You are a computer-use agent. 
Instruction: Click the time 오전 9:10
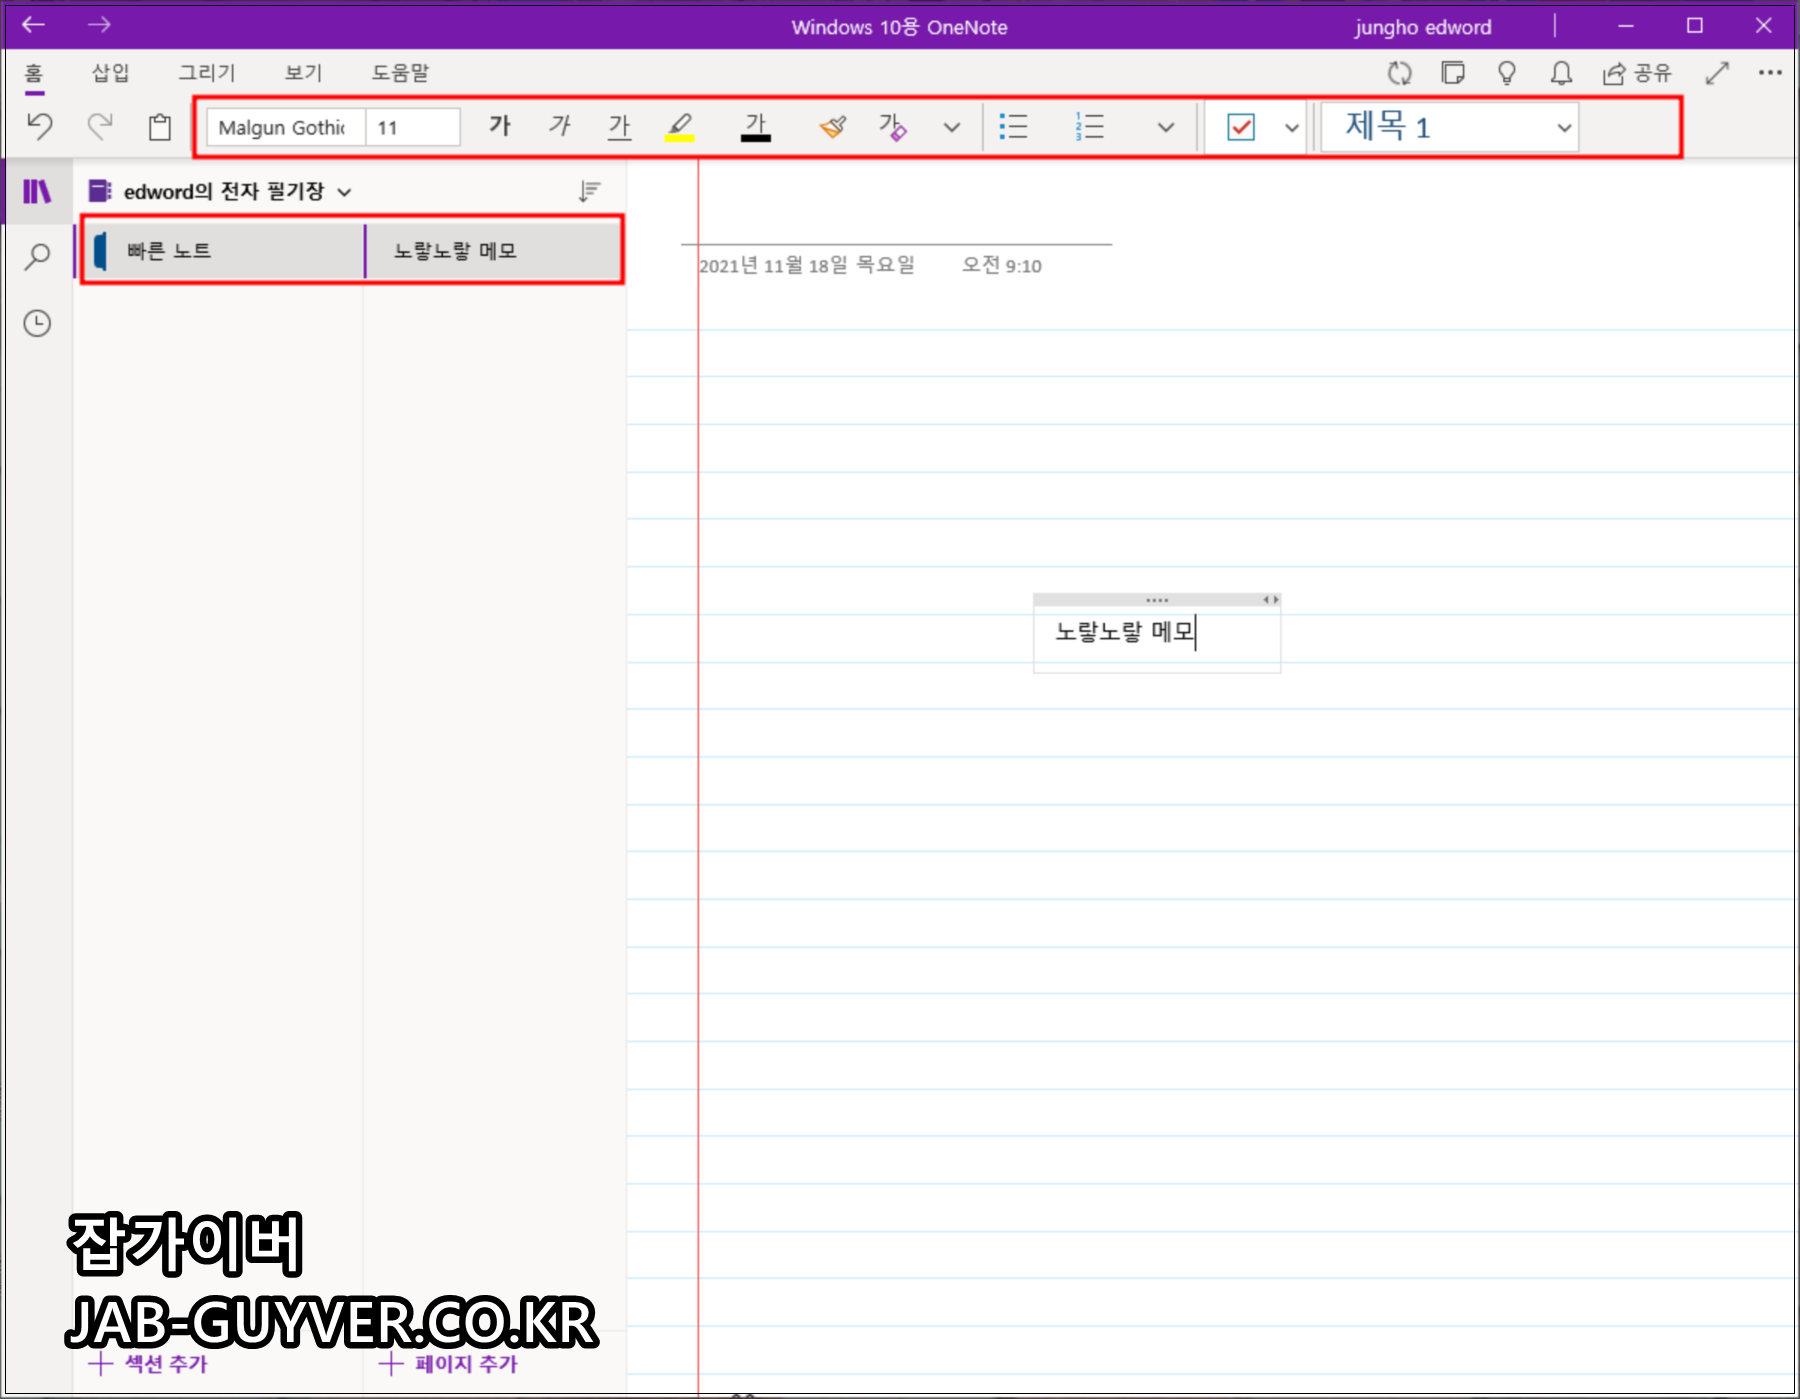(1002, 265)
